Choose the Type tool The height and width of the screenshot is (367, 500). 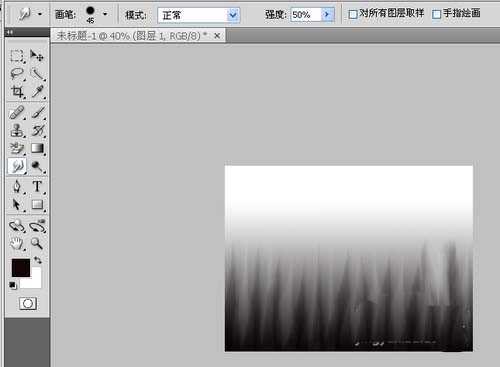click(37, 186)
